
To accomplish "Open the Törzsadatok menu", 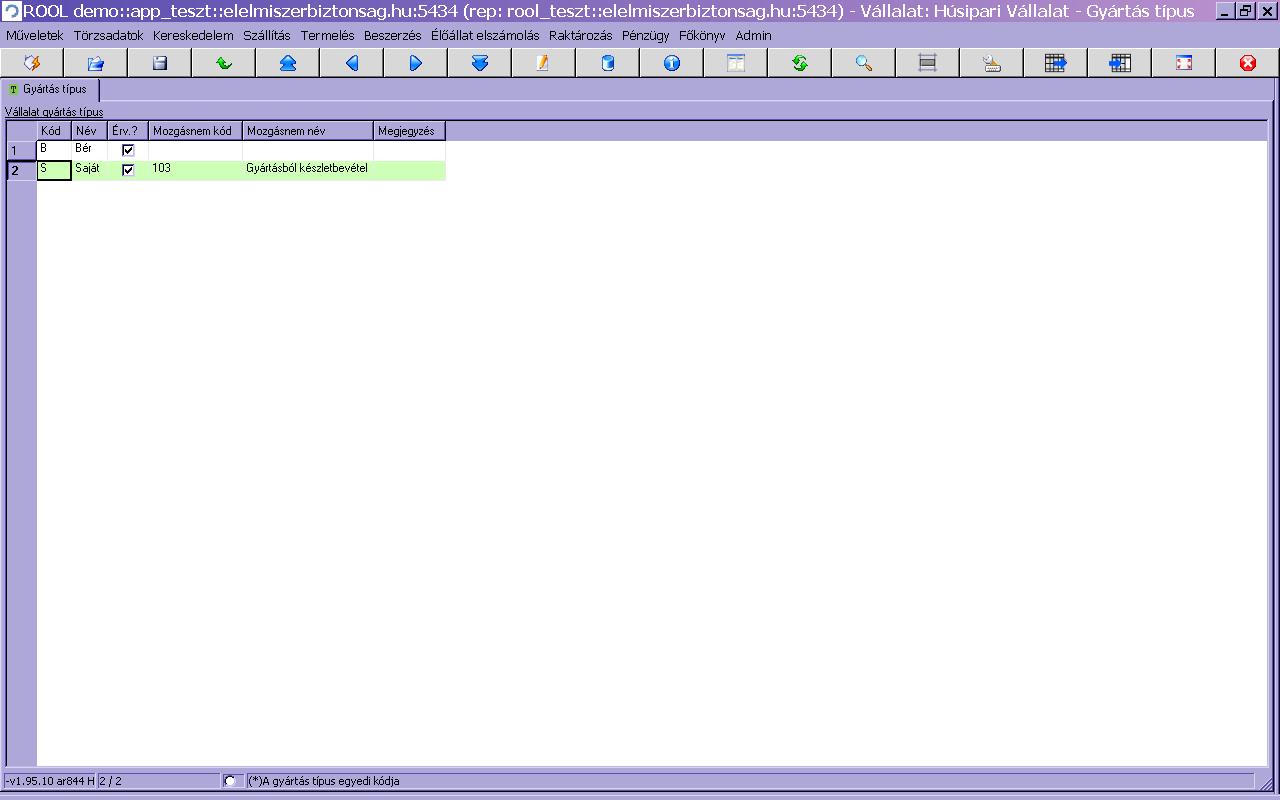I will click(x=108, y=35).
